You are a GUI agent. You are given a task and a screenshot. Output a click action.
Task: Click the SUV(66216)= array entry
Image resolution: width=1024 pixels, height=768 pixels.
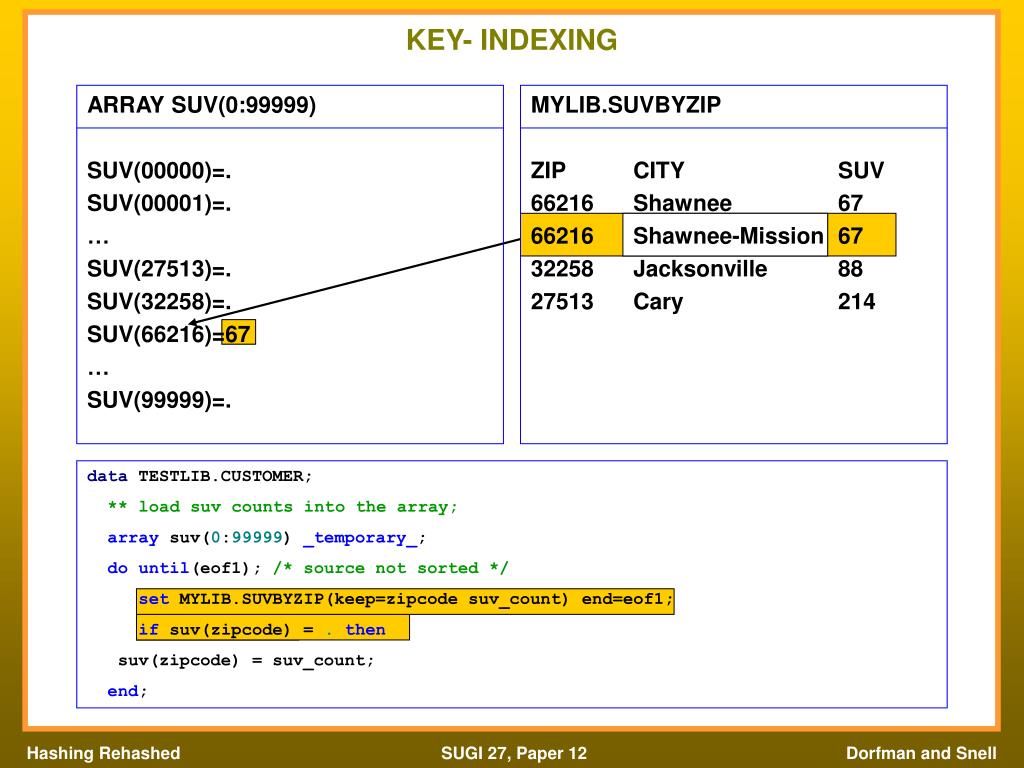155,334
